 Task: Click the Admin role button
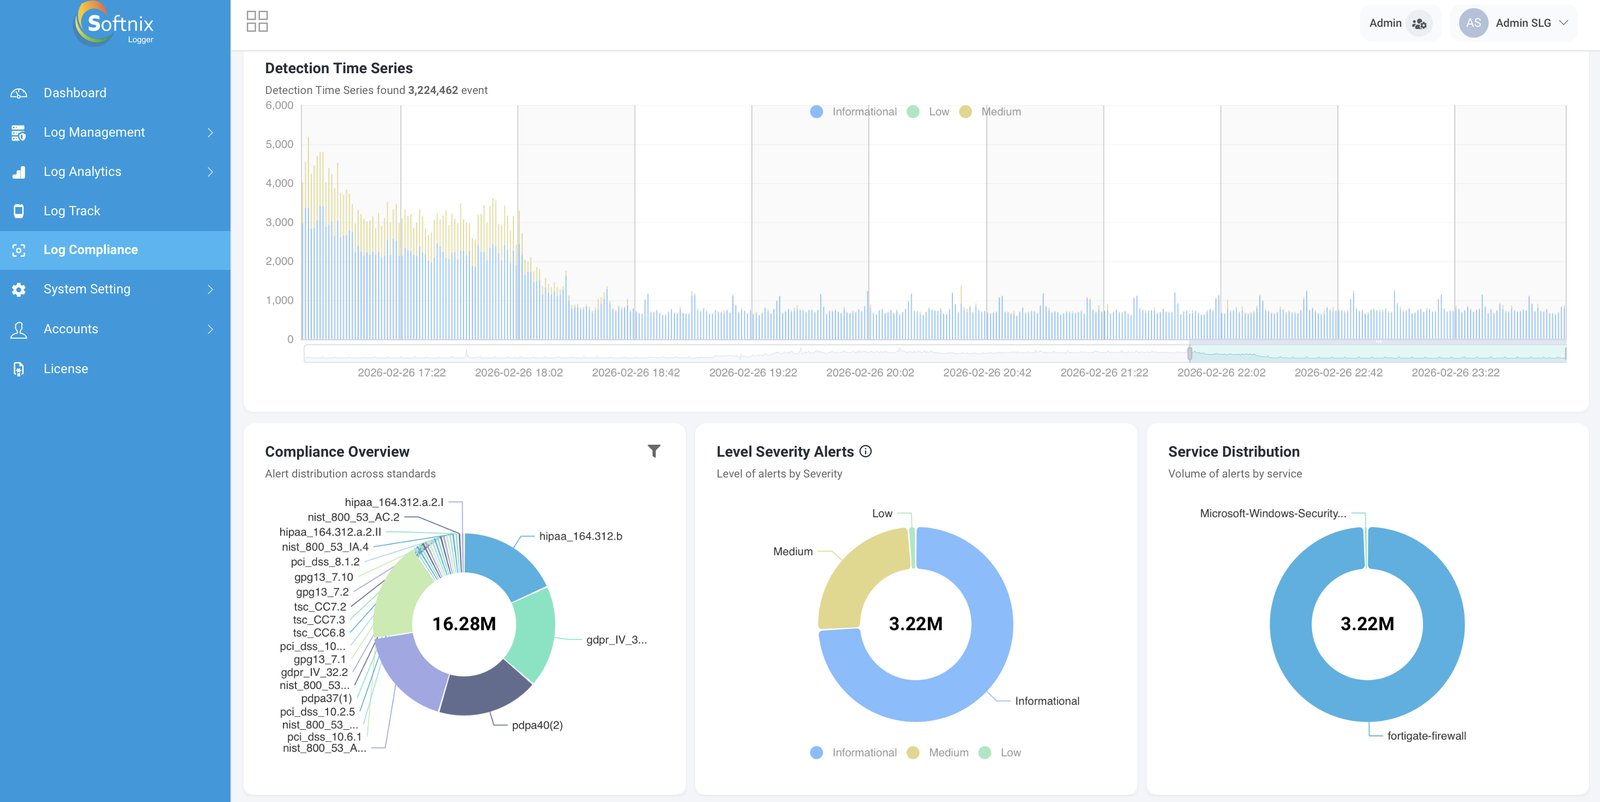tap(1400, 23)
